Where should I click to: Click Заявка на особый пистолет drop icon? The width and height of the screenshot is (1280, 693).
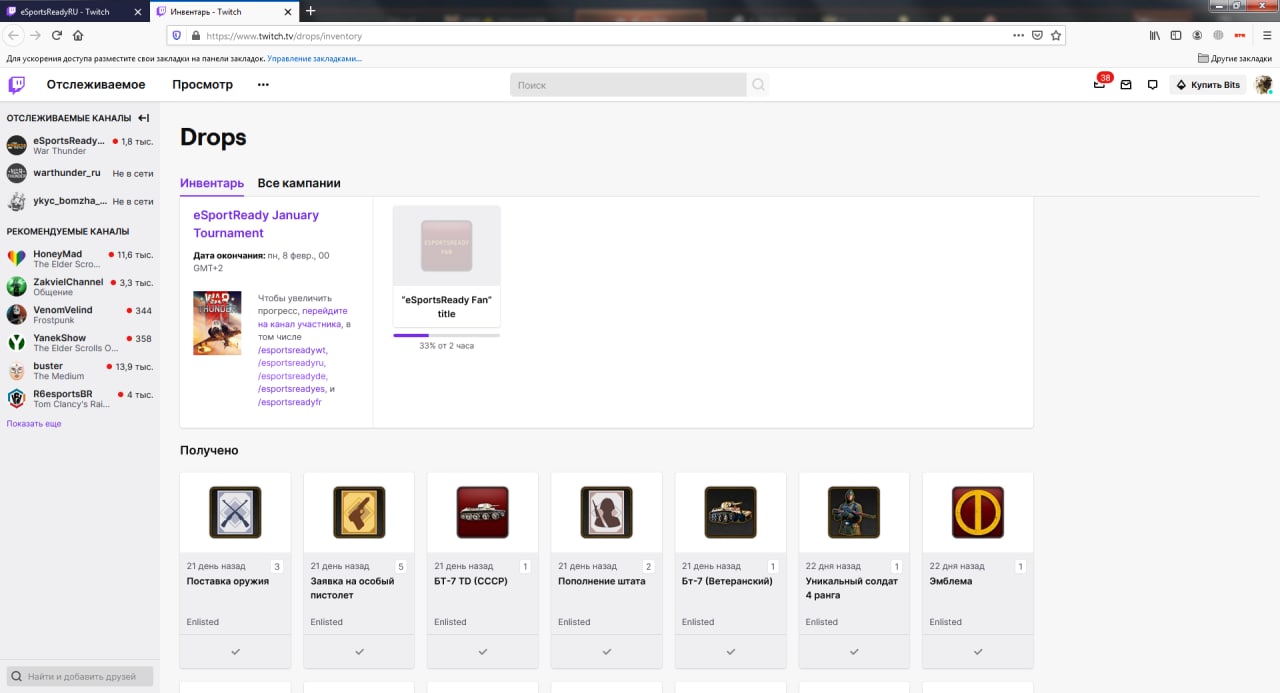pos(359,513)
